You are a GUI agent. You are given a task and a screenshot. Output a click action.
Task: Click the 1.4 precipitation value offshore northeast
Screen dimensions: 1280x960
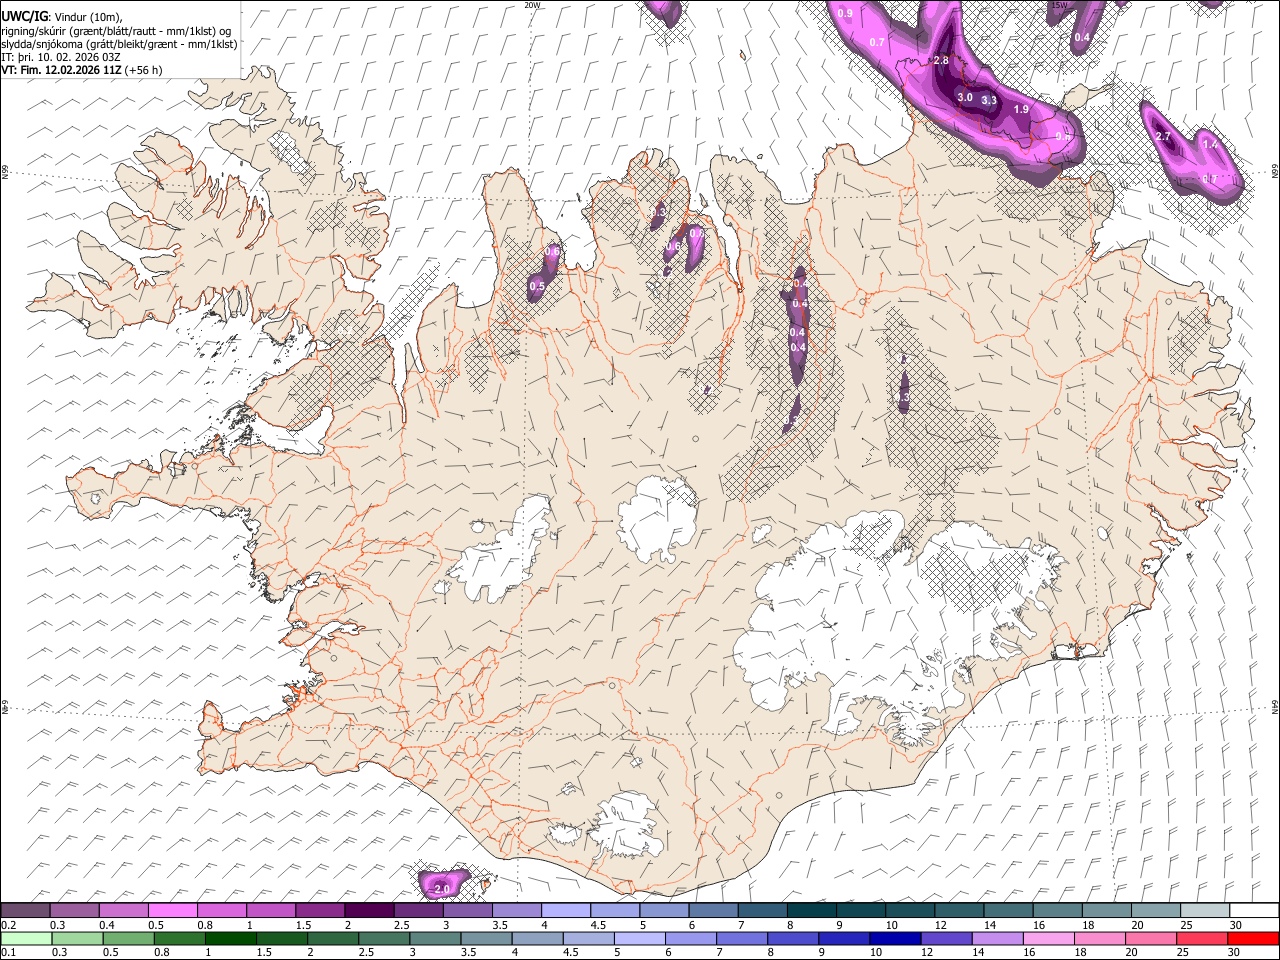pyautogui.click(x=1210, y=145)
